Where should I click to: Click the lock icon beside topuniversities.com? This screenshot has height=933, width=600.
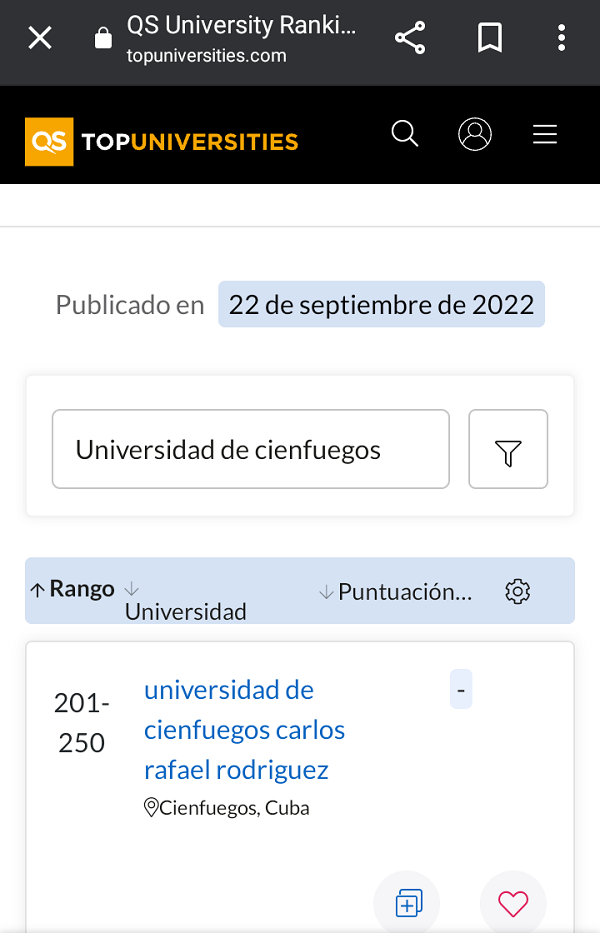[x=103, y=38]
